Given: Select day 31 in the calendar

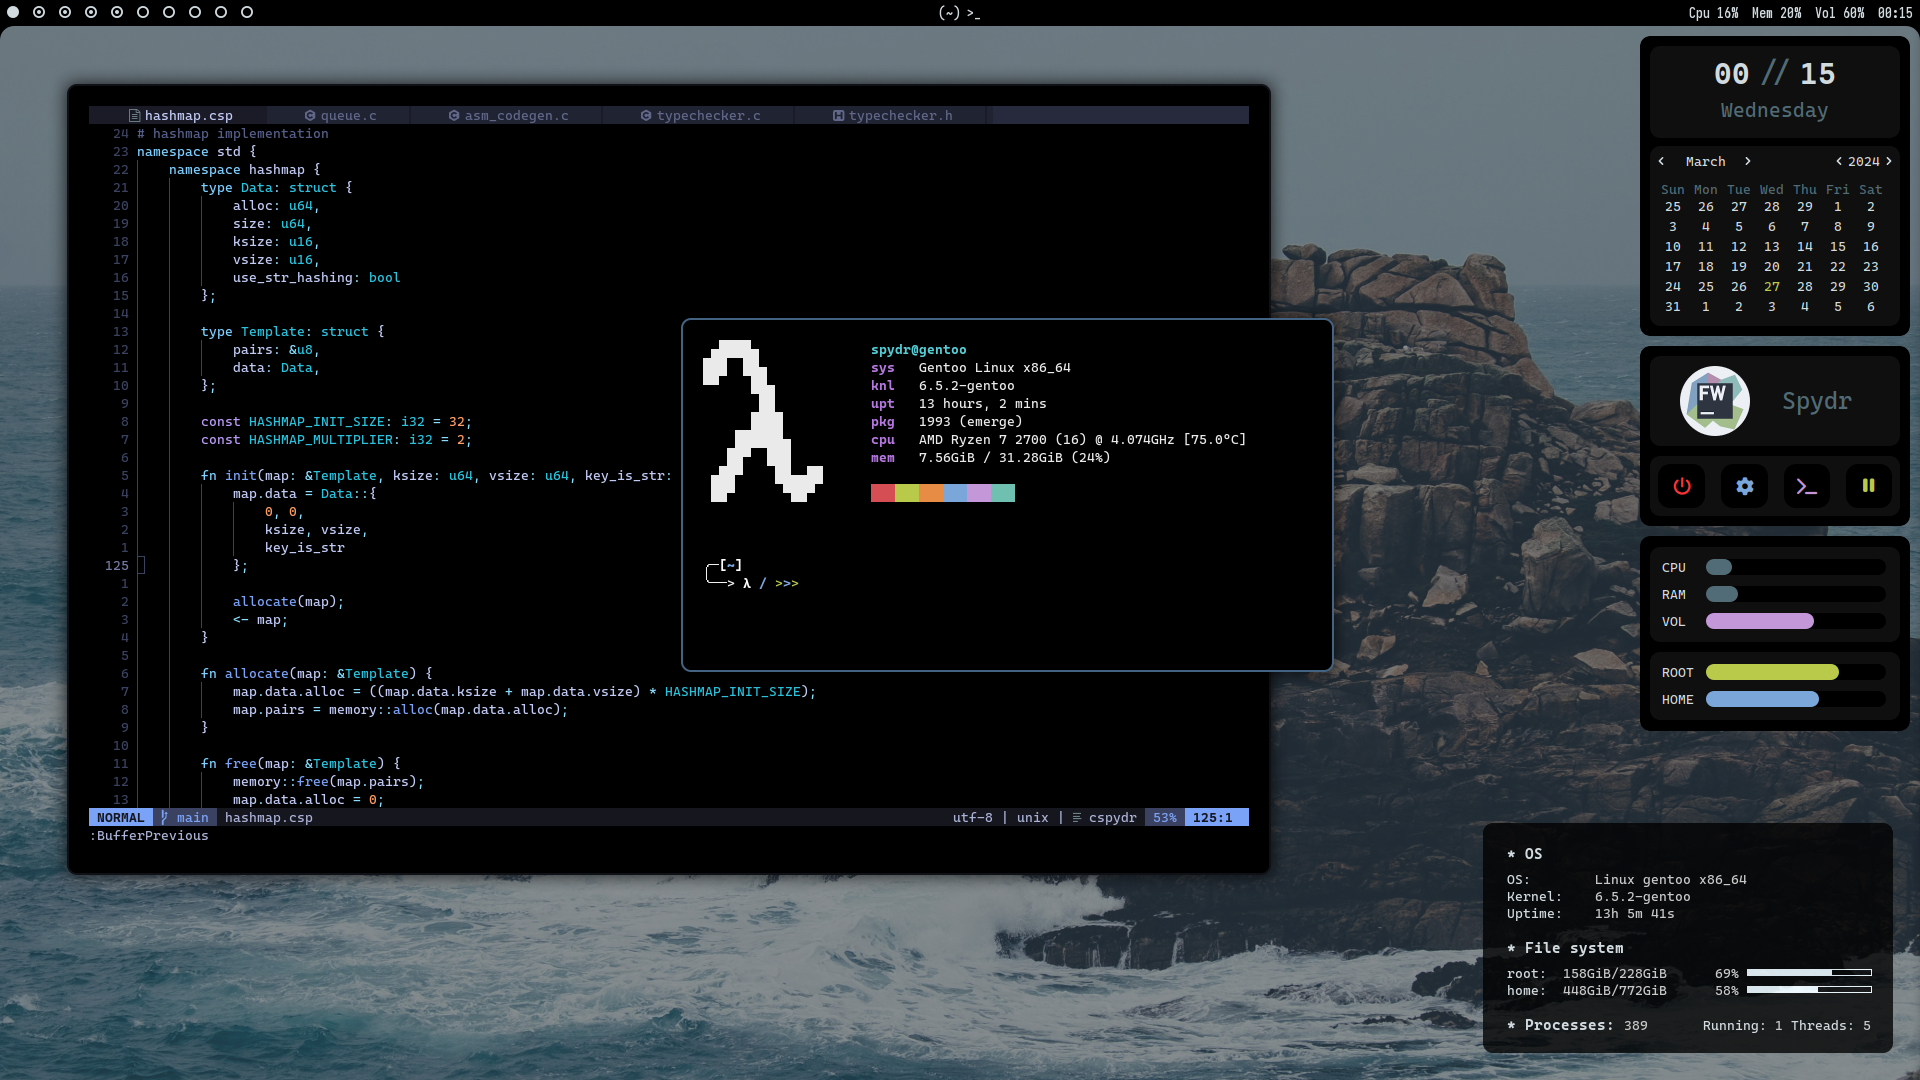Looking at the screenshot, I should [x=1673, y=307].
